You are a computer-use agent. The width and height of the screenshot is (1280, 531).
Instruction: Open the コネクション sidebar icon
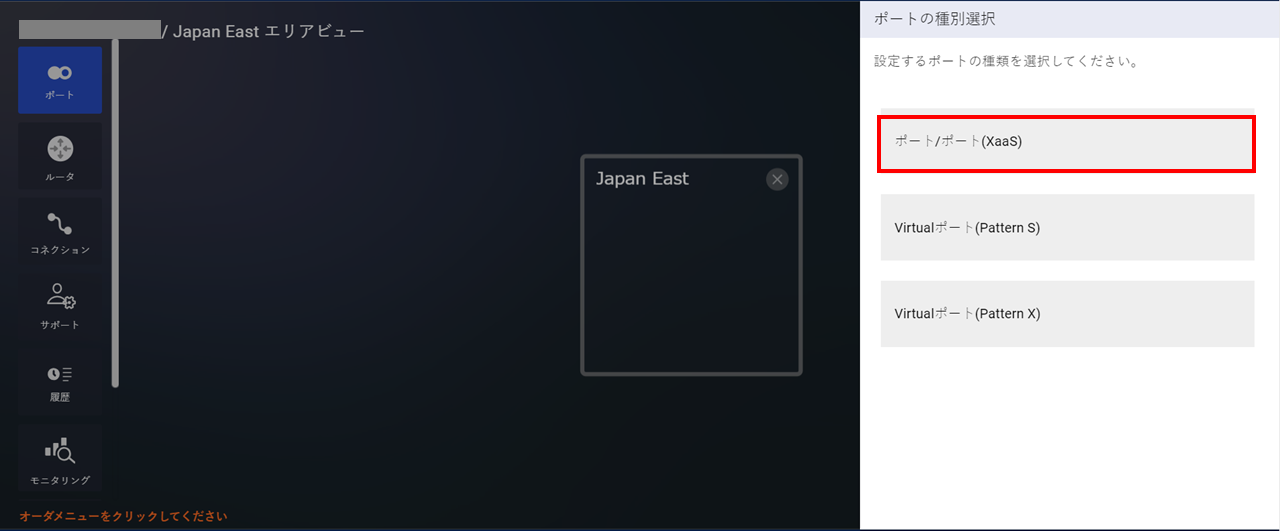click(60, 232)
